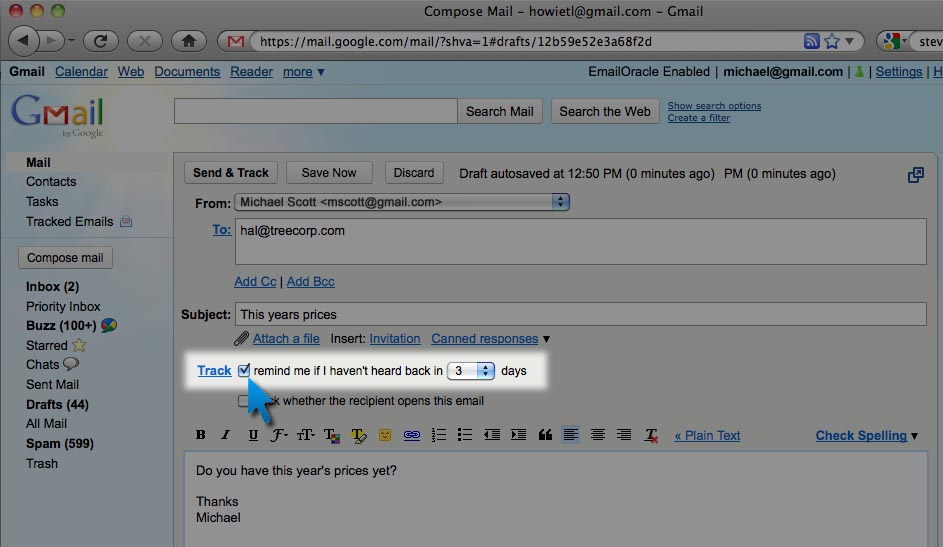The width and height of the screenshot is (943, 547).
Task: Indent more using indent icon
Action: click(518, 435)
